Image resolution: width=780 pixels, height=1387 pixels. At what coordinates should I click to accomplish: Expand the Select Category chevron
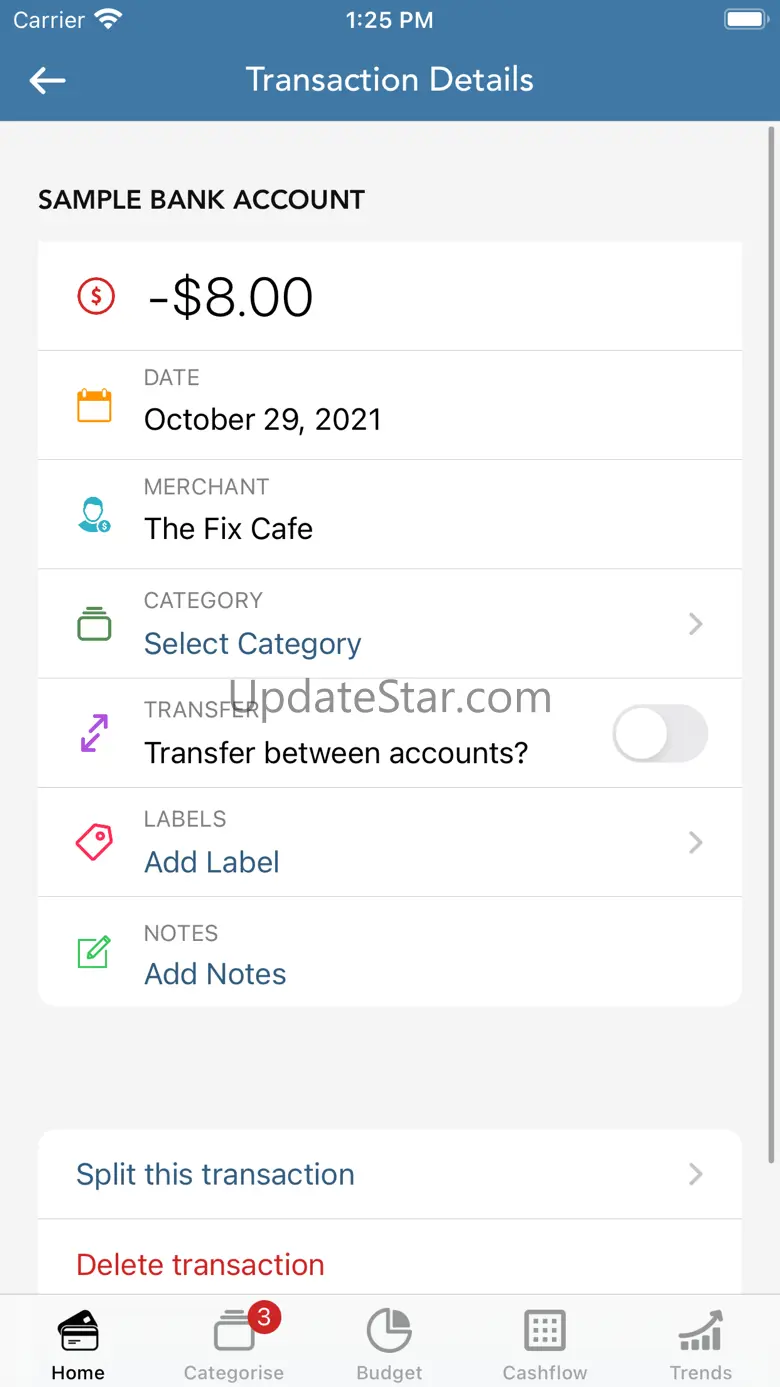pos(696,624)
